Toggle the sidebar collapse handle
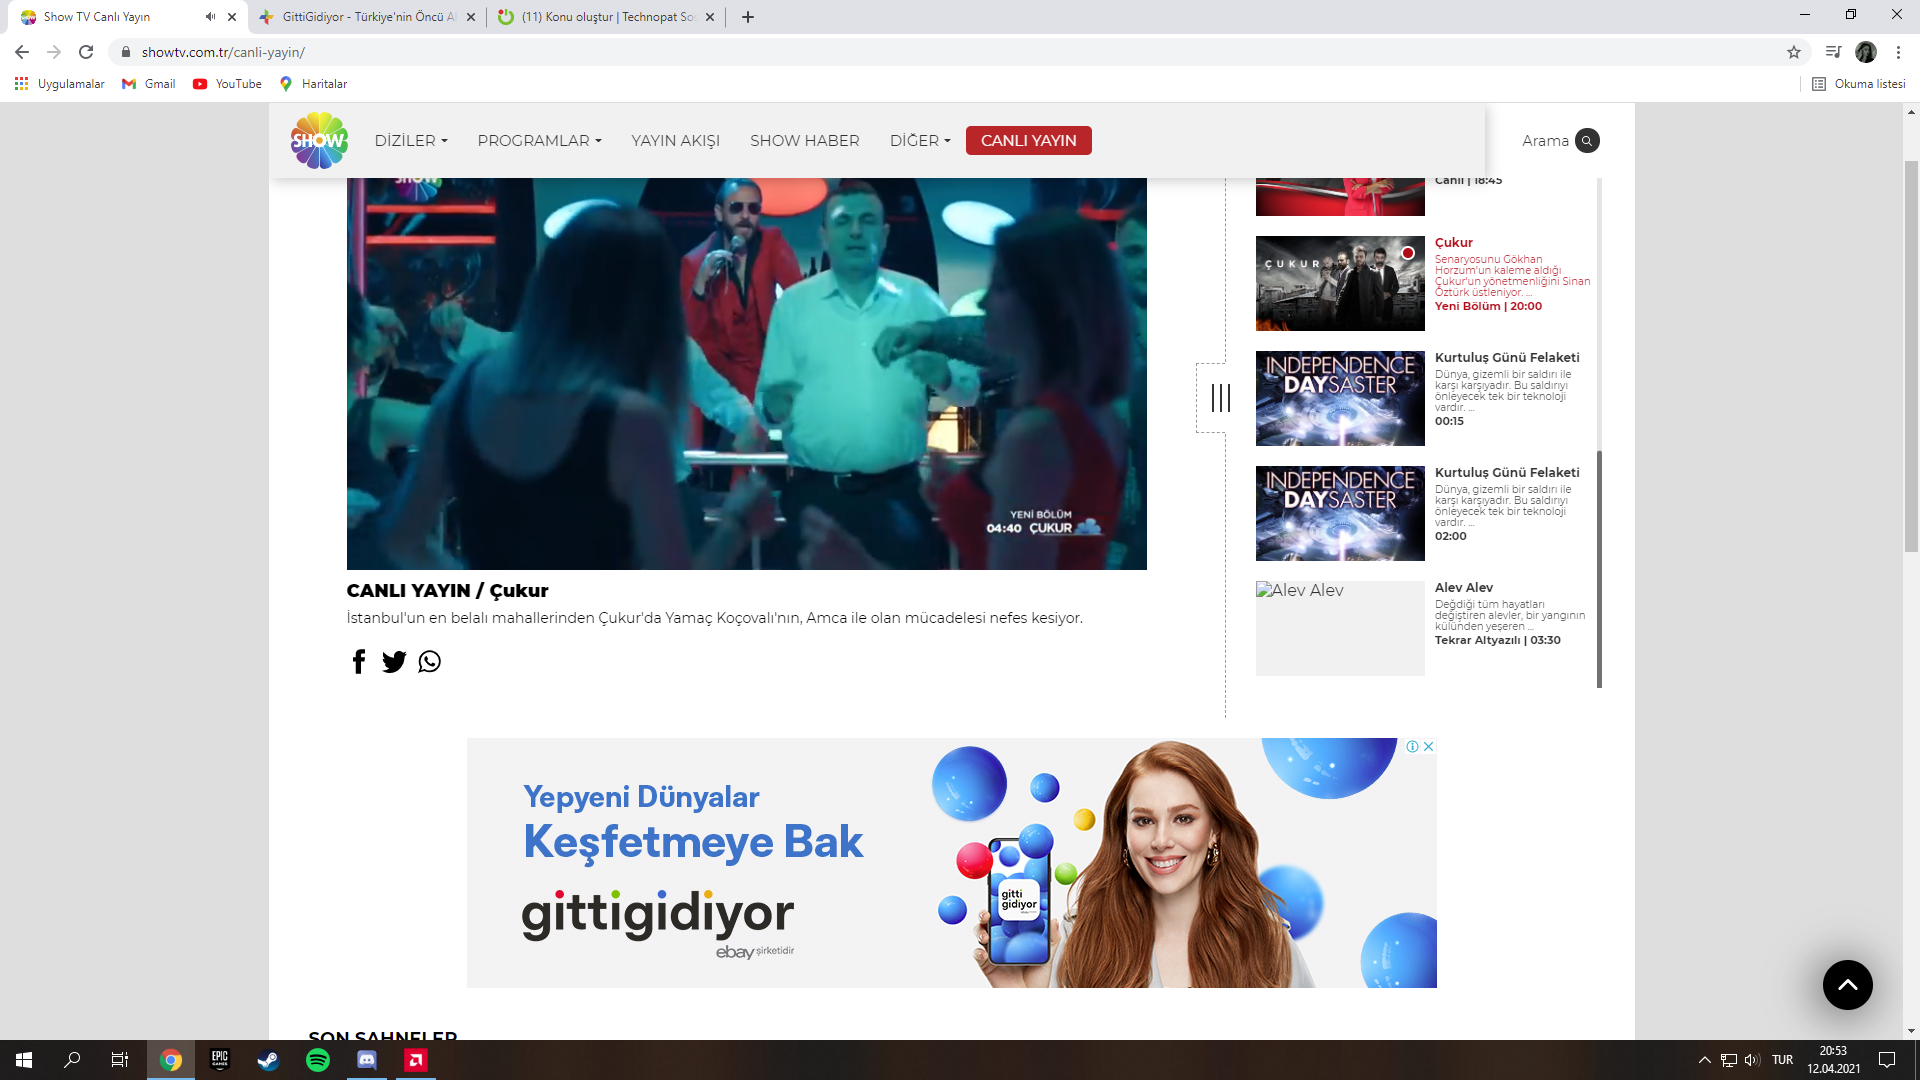Screen dimensions: 1920x1080 [1220, 398]
